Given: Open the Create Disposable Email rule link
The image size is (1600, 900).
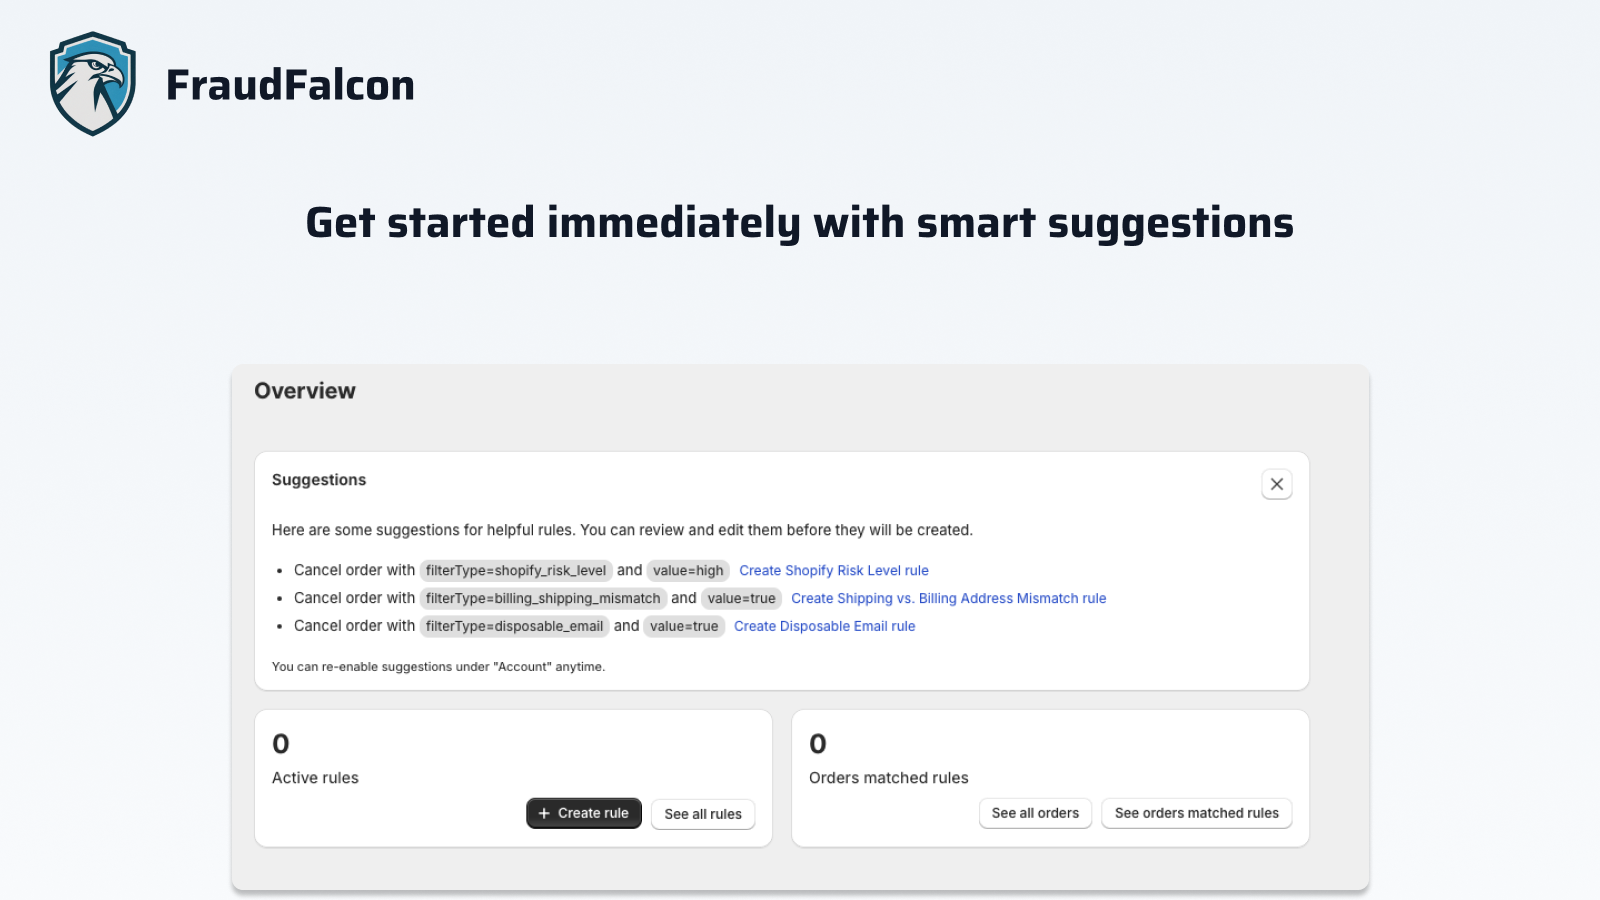Looking at the screenshot, I should (x=824, y=626).
